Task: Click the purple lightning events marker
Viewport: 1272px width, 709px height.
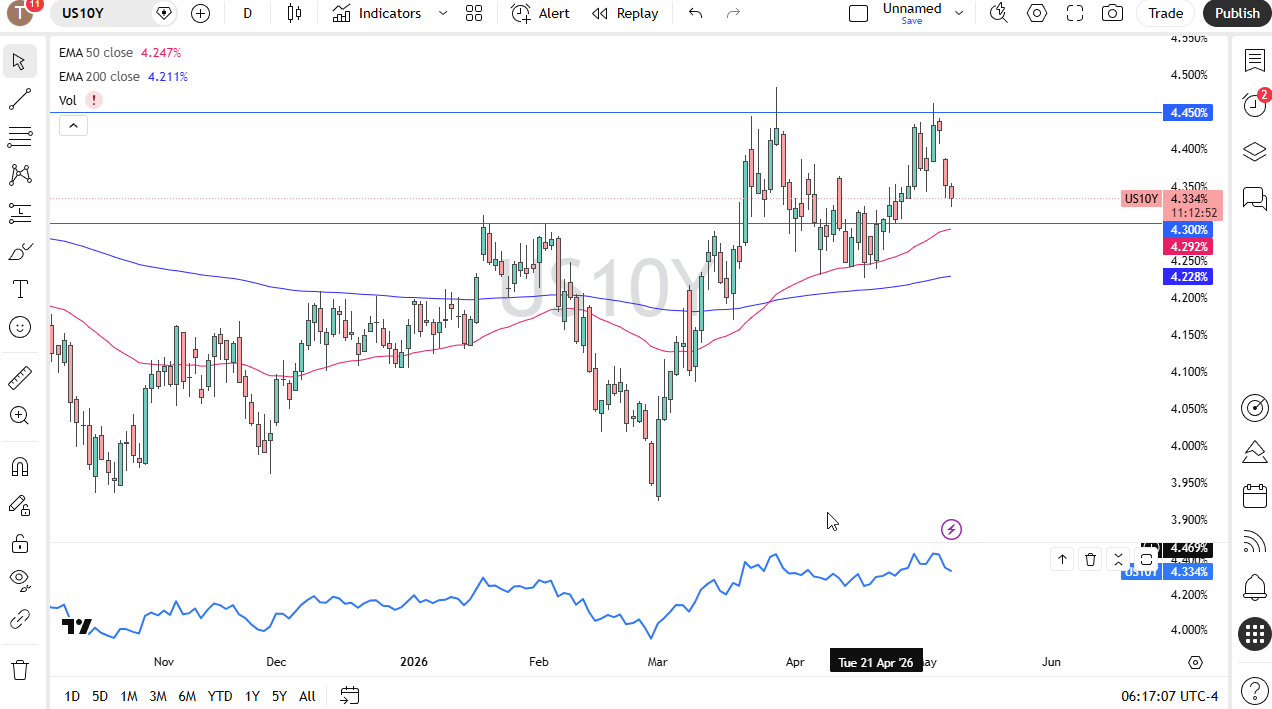Action: click(x=951, y=529)
